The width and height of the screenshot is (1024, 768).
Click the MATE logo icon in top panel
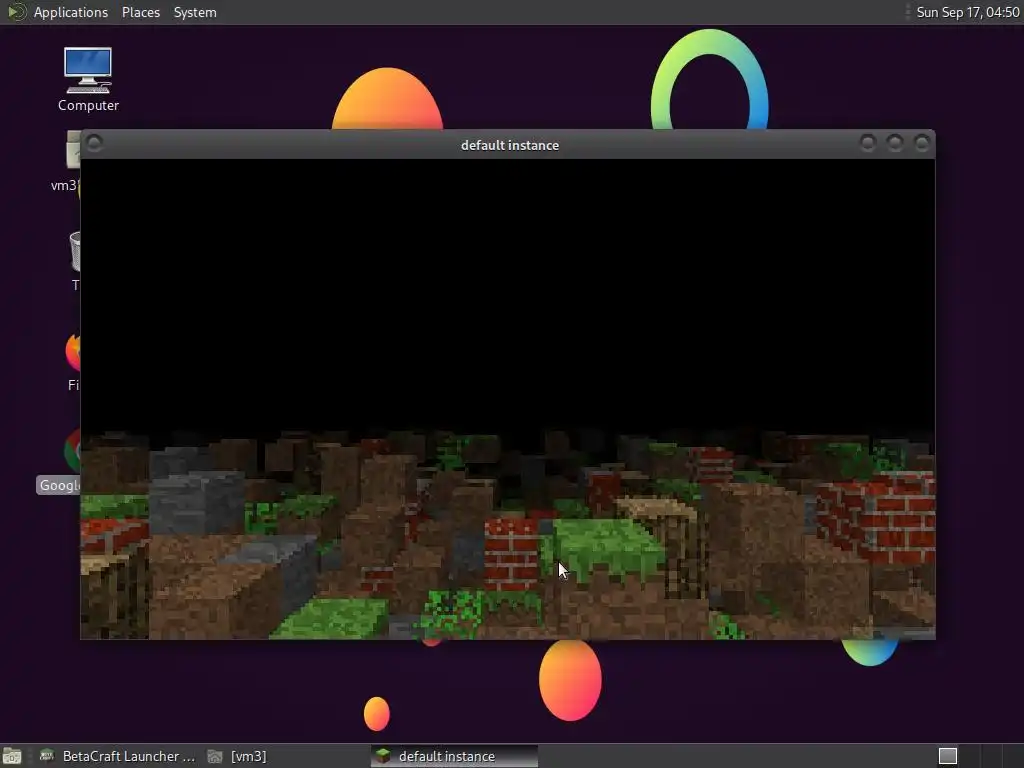point(16,12)
